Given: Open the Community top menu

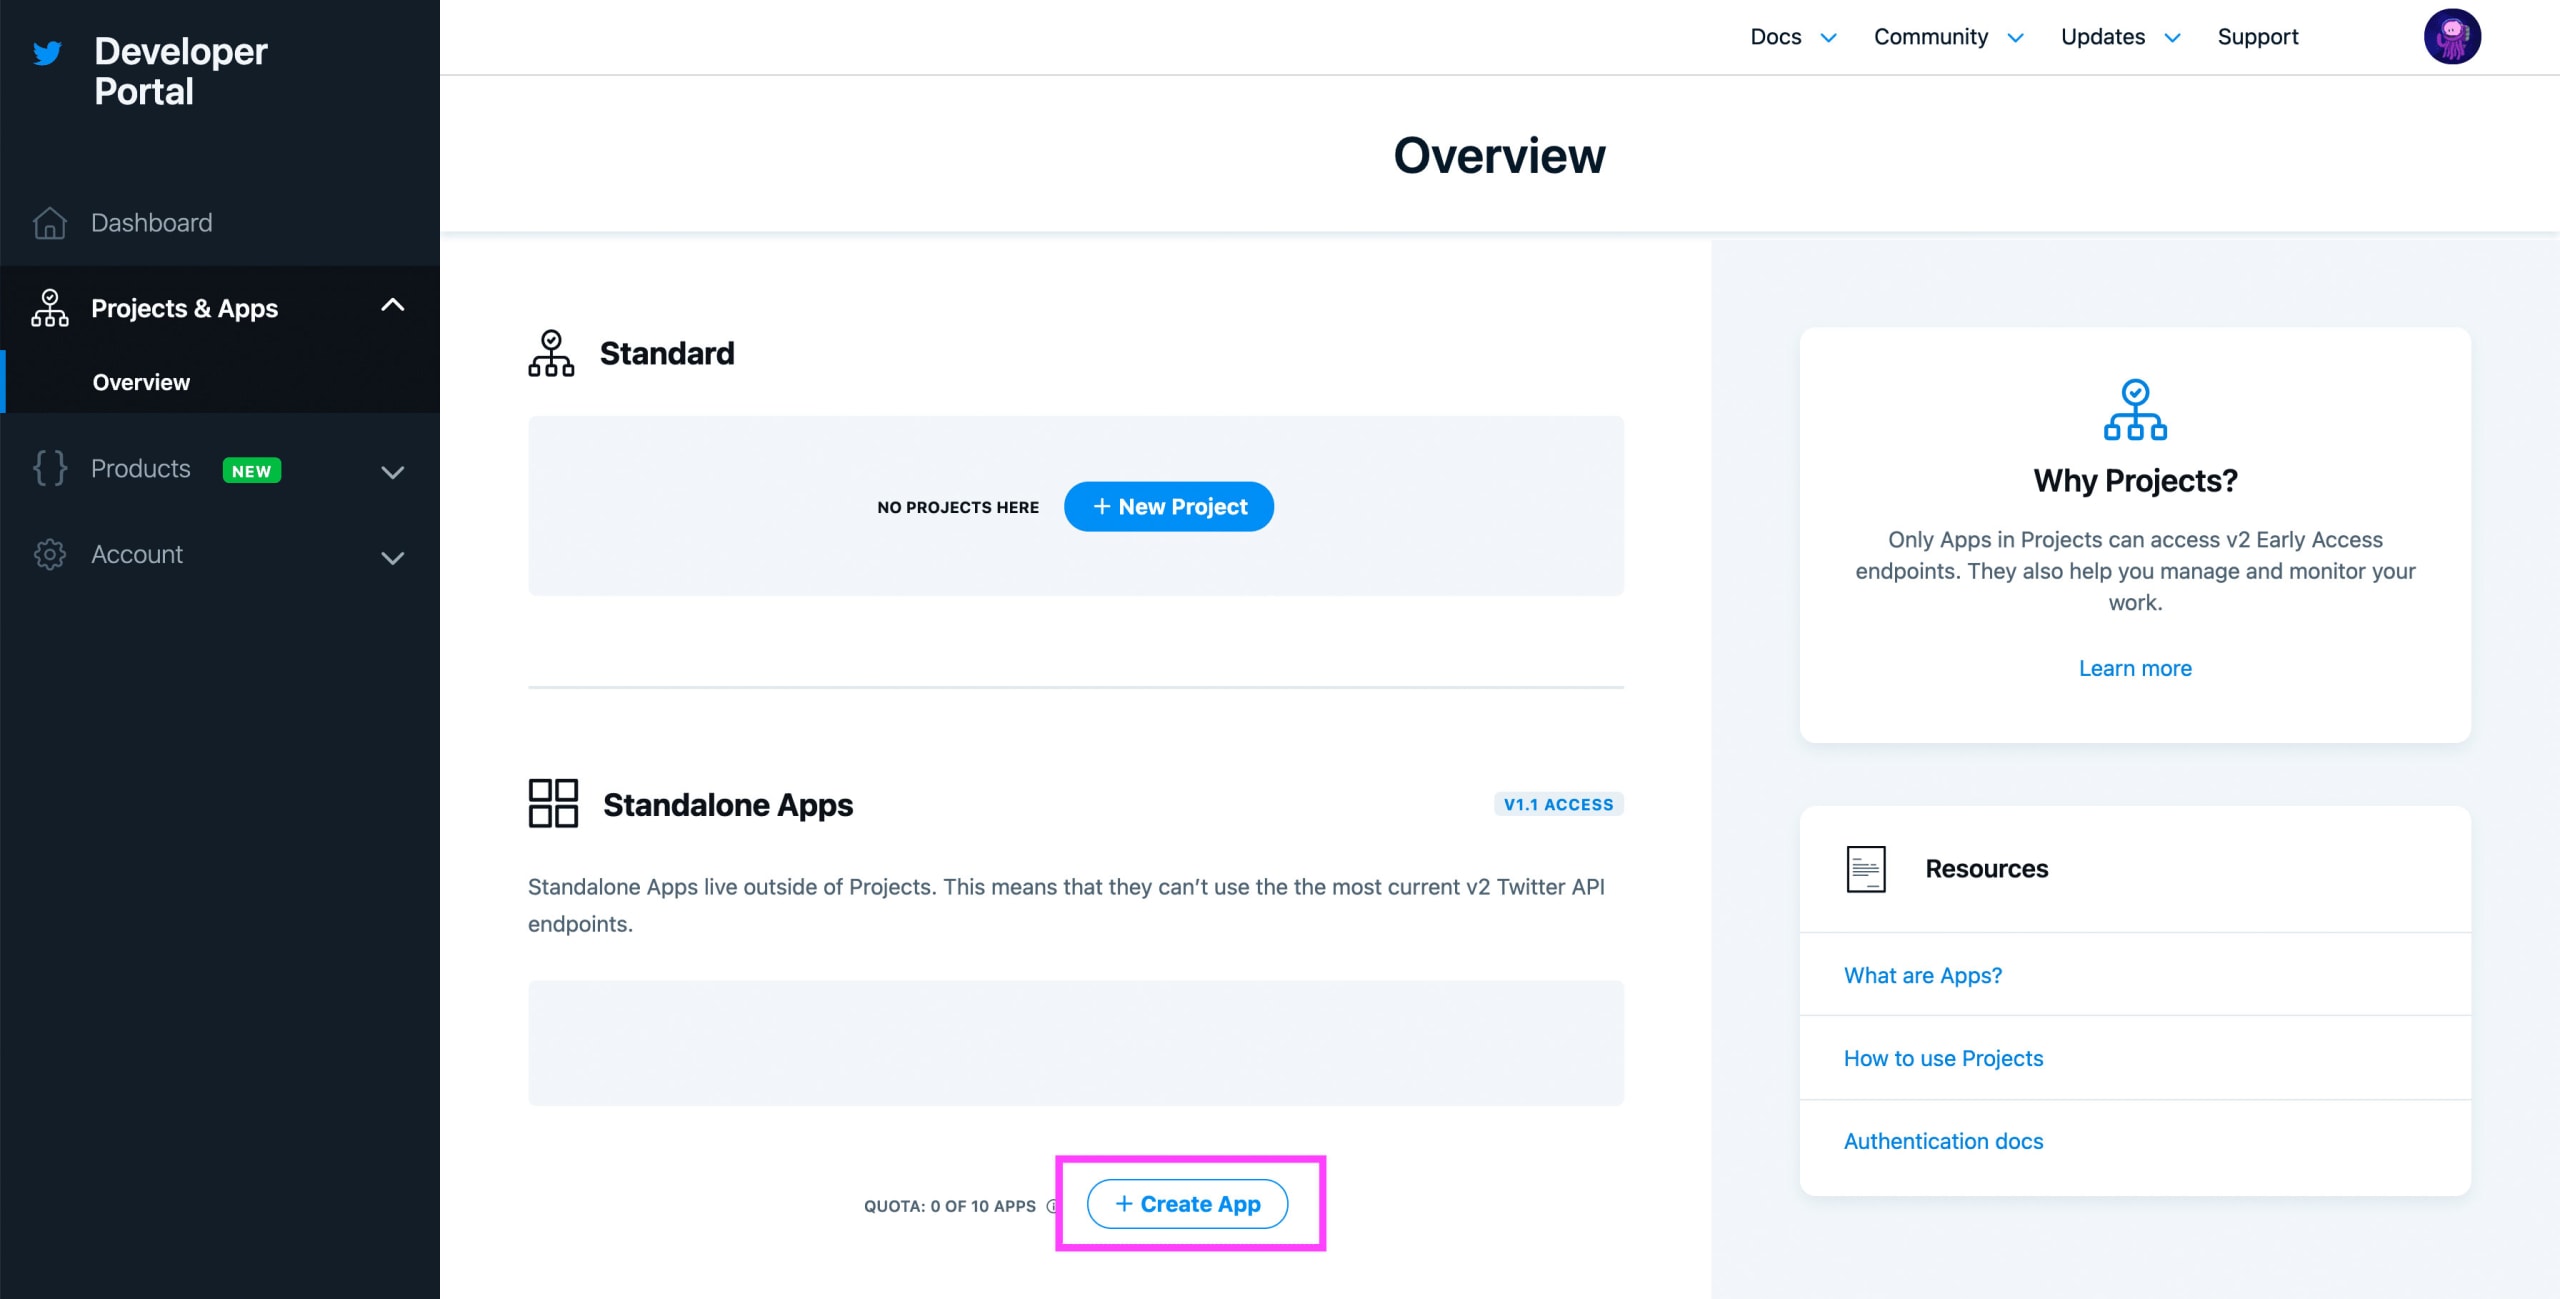Looking at the screenshot, I should tap(1930, 37).
